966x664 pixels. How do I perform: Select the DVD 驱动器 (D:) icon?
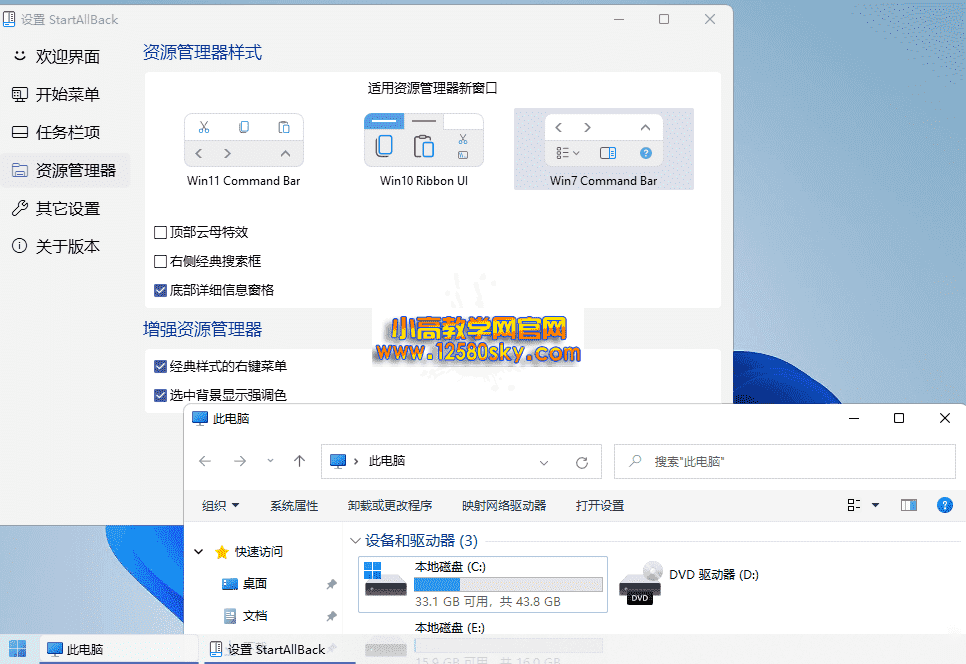coord(641,582)
